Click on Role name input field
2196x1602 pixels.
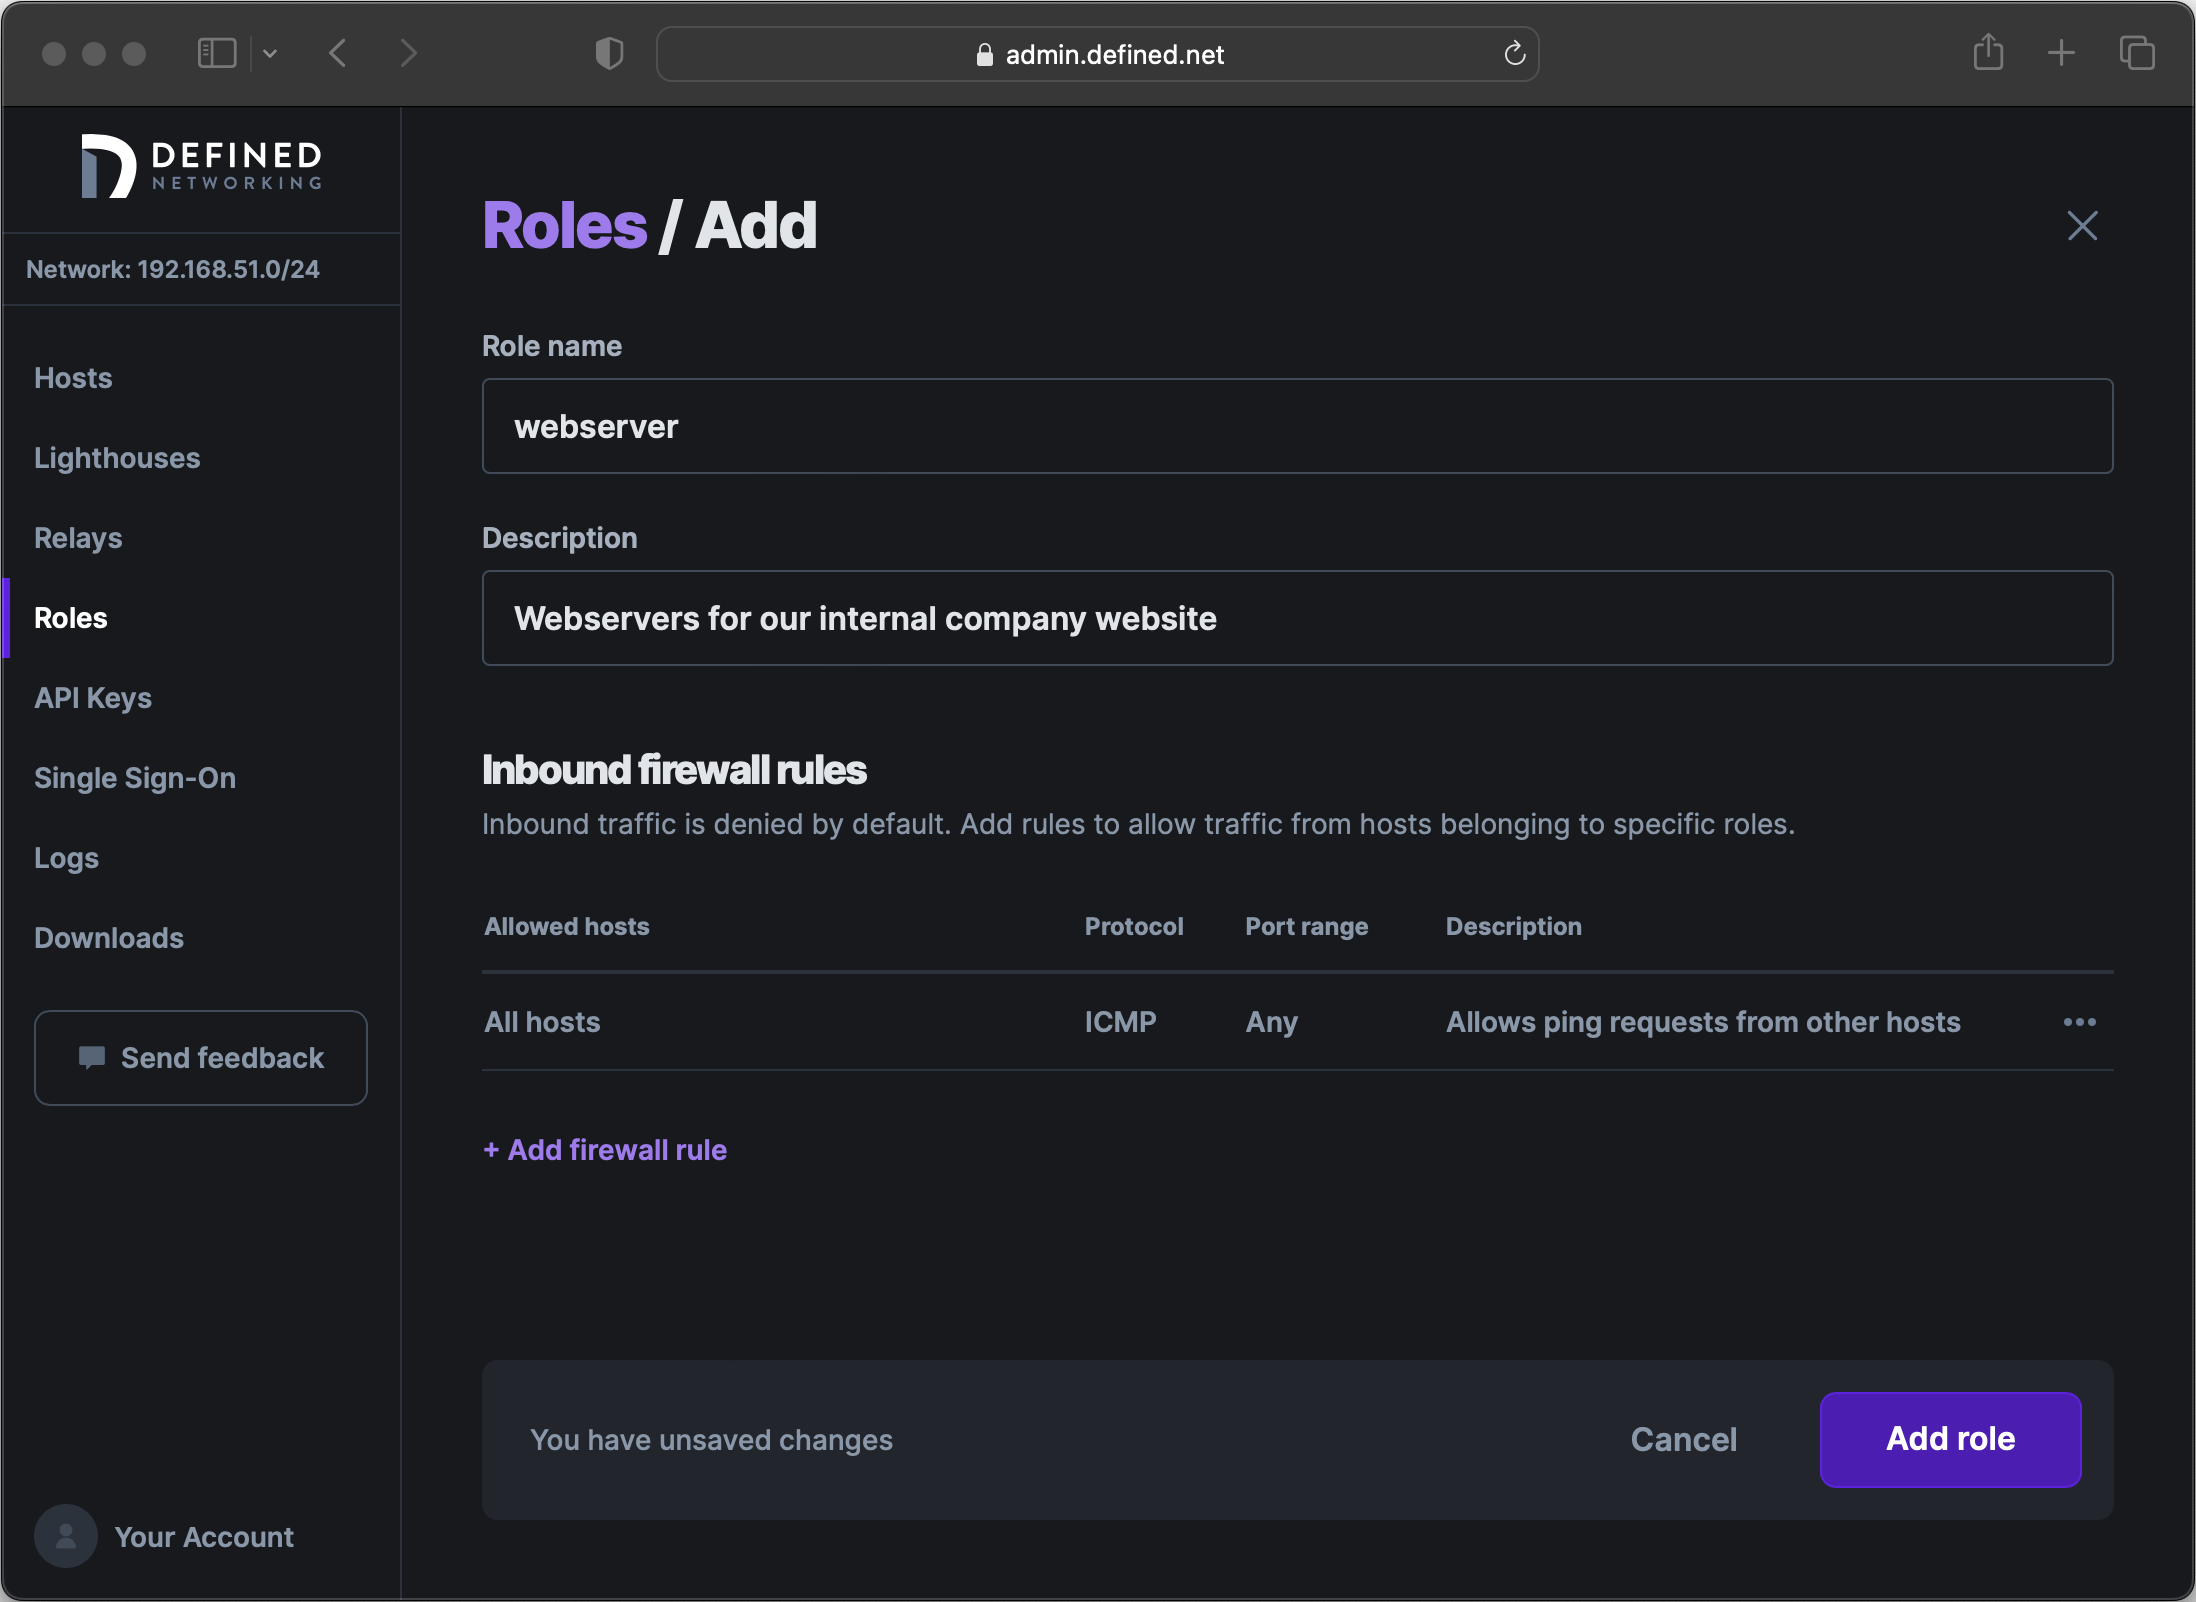coord(1297,426)
